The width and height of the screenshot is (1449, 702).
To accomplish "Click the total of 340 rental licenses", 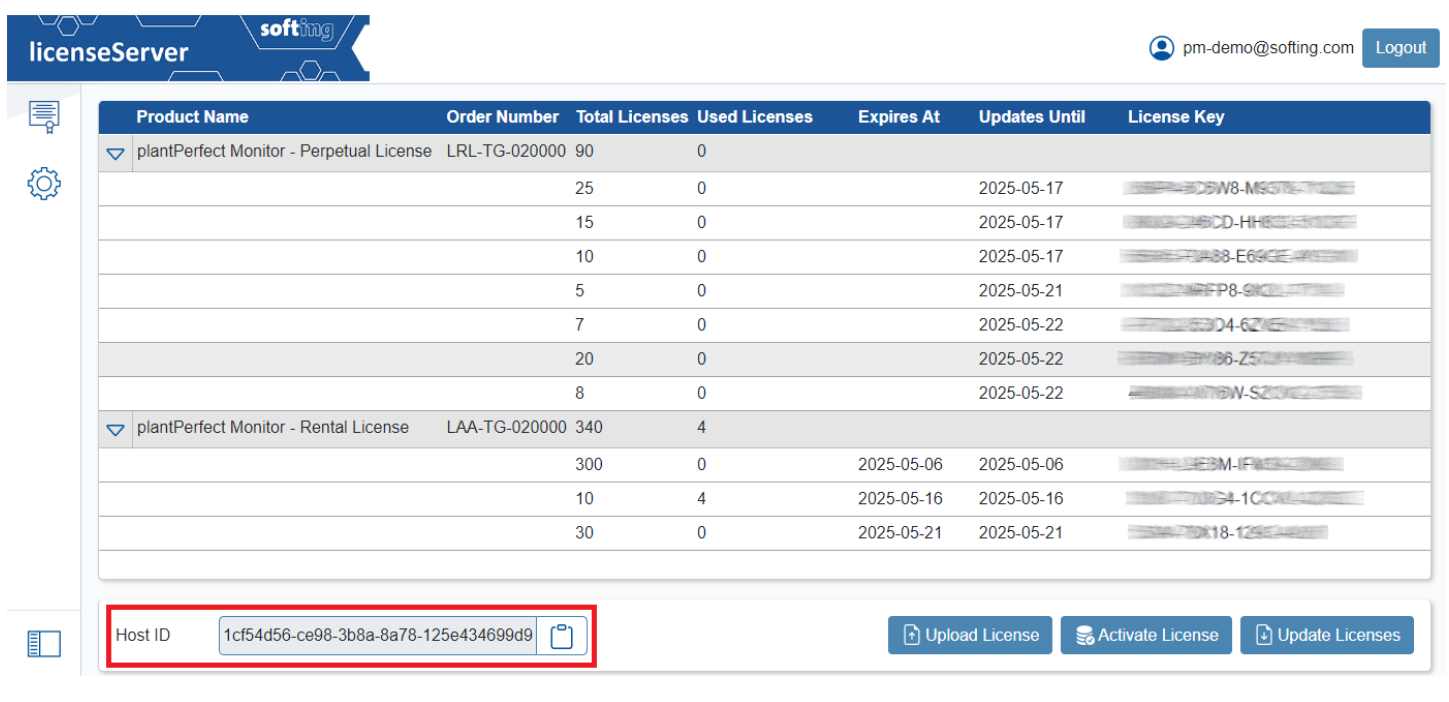I will [x=589, y=427].
